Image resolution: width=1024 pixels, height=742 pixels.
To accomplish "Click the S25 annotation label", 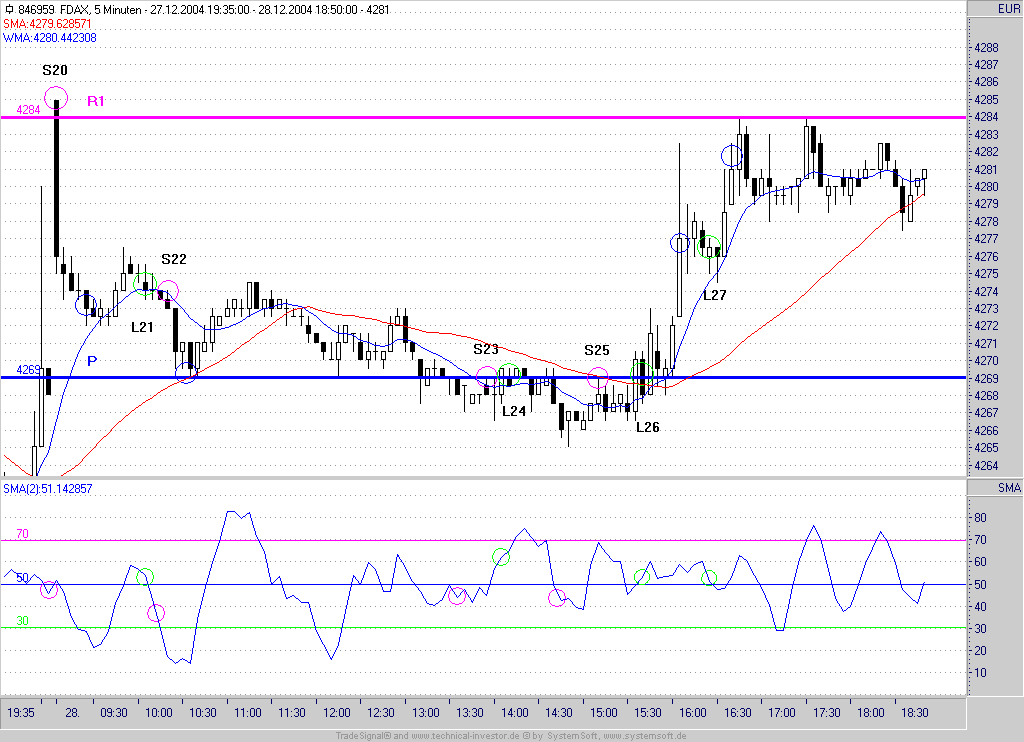I will pyautogui.click(x=597, y=350).
